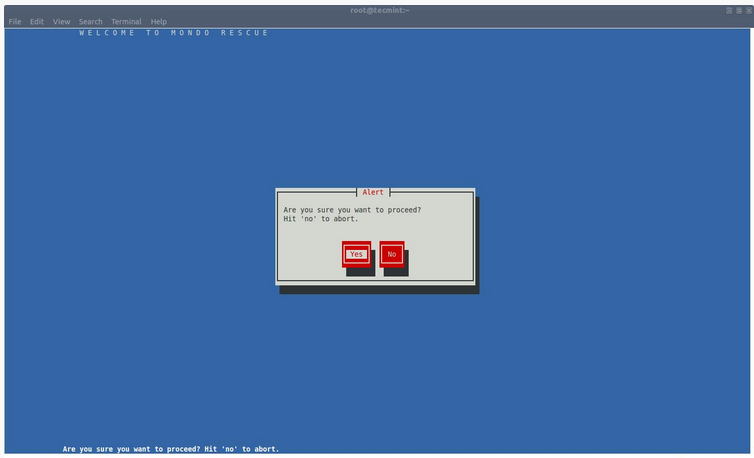The width and height of the screenshot is (754, 458).
Task: Click the proceed question inside the Alert dialog
Action: click(352, 210)
